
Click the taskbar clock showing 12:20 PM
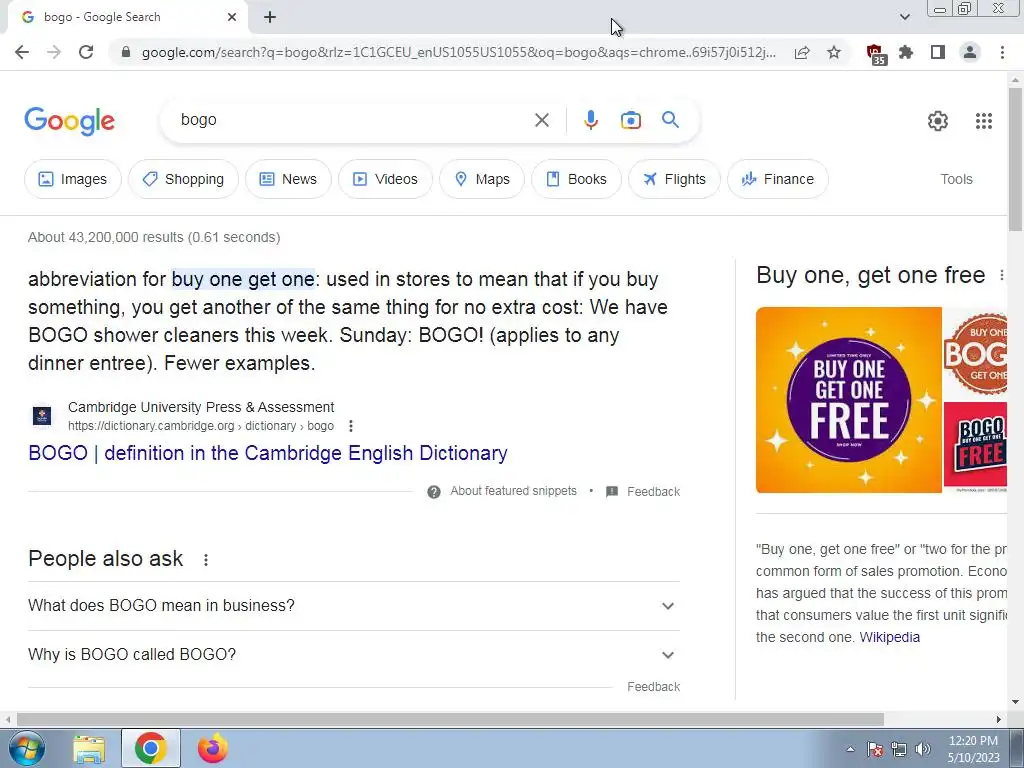click(x=973, y=749)
